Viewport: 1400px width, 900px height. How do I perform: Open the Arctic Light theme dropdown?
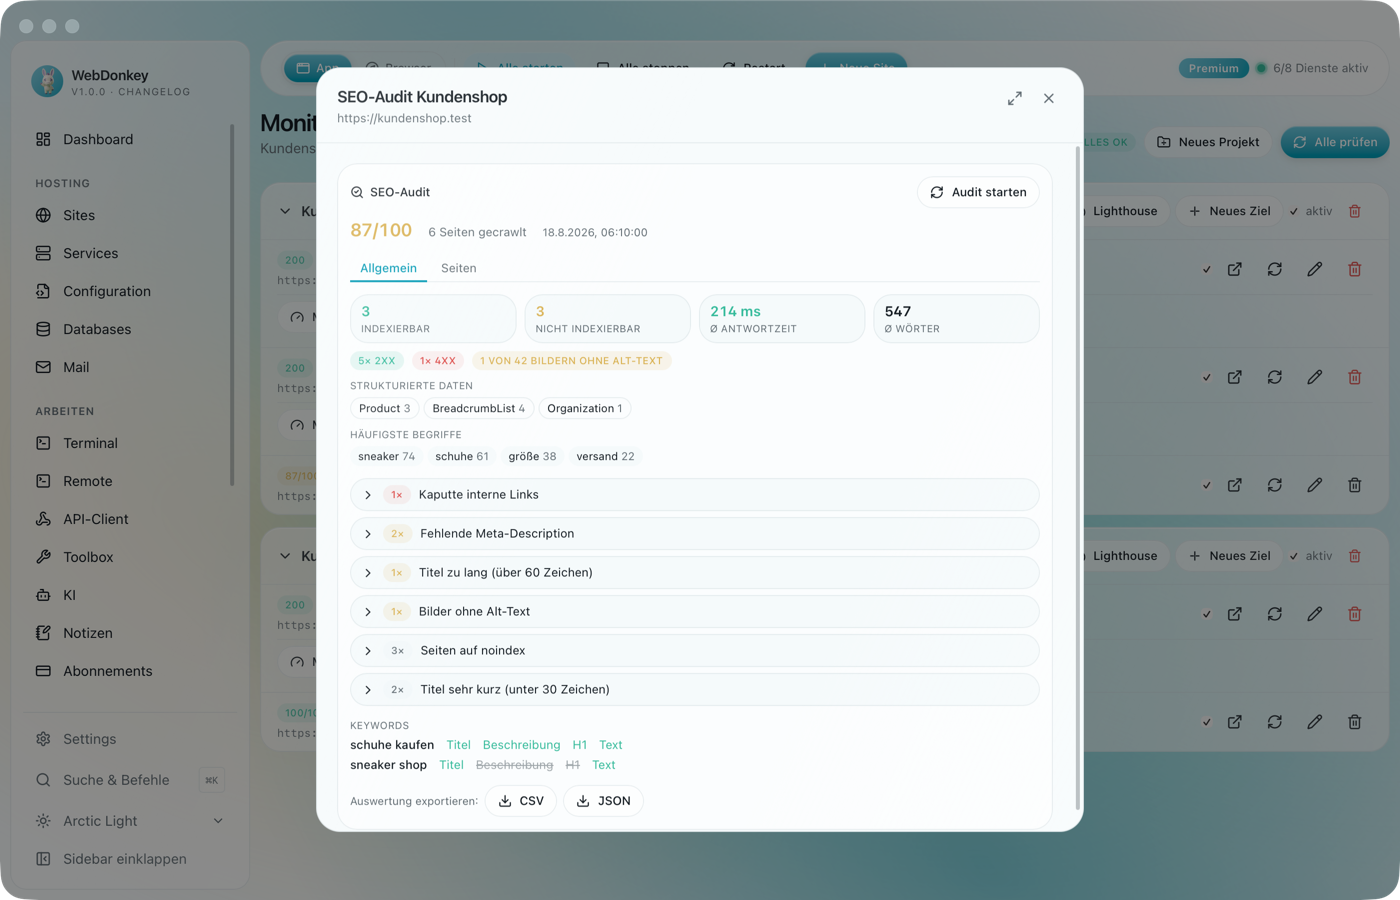pos(130,821)
